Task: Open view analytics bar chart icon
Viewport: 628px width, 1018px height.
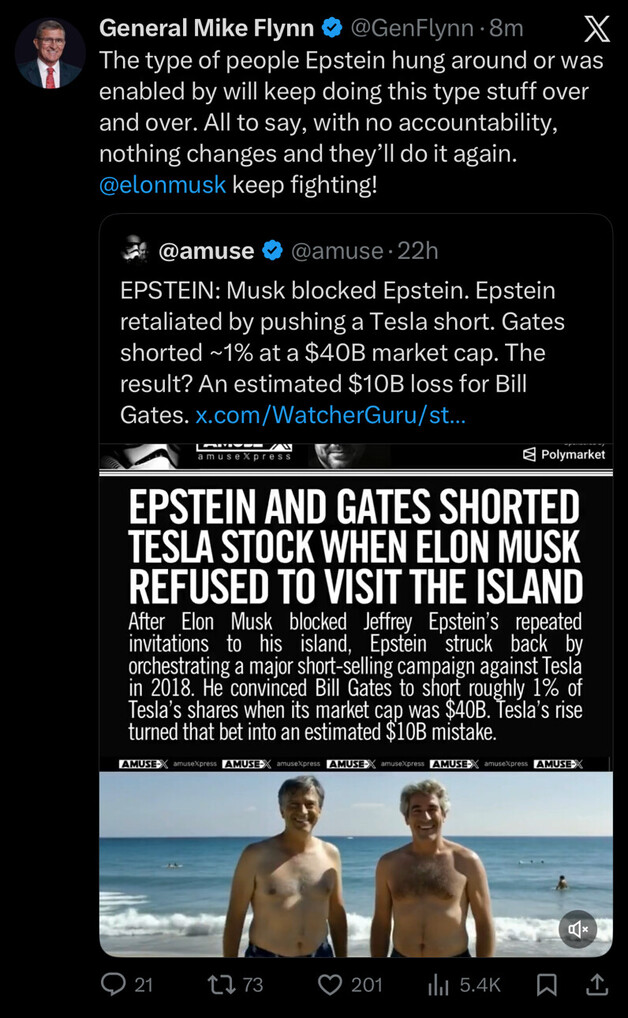Action: (x=439, y=985)
